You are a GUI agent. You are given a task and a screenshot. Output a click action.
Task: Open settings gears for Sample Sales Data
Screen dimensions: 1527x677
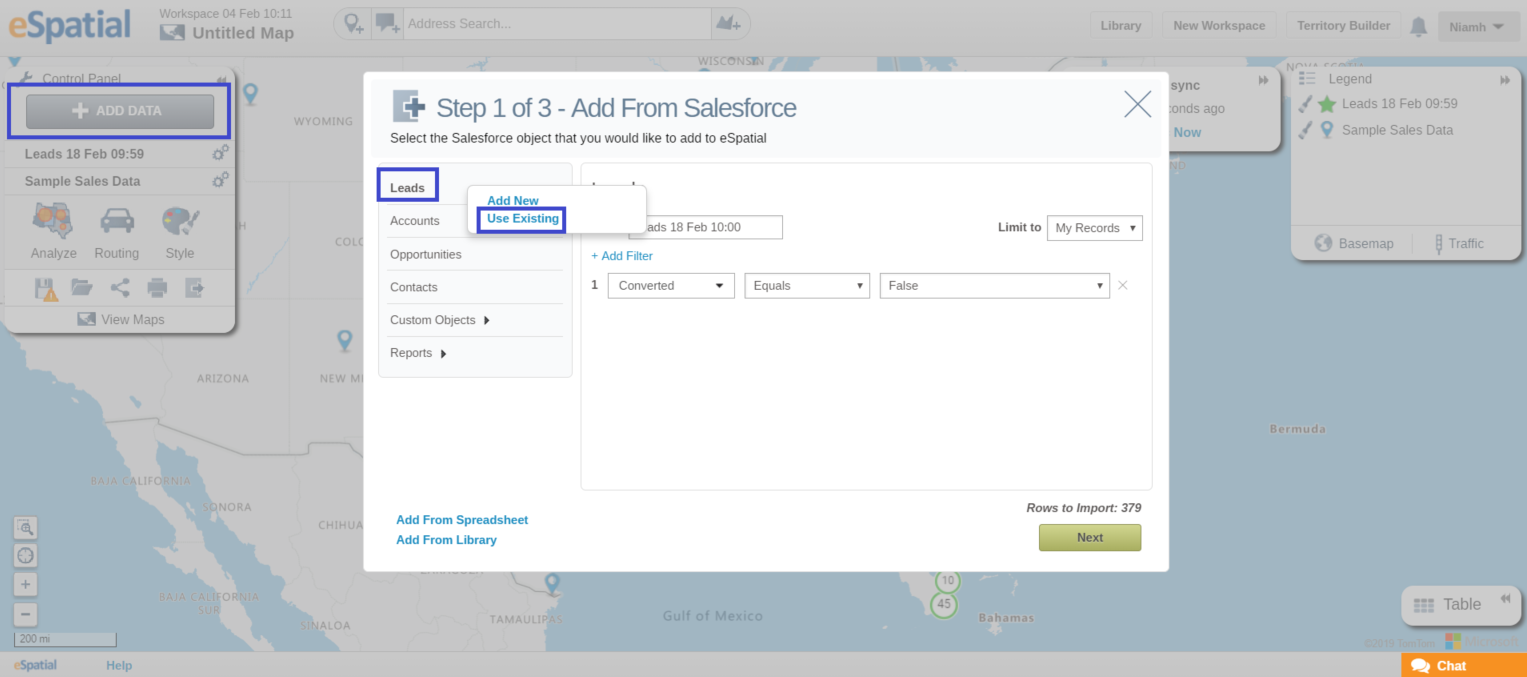tap(220, 180)
